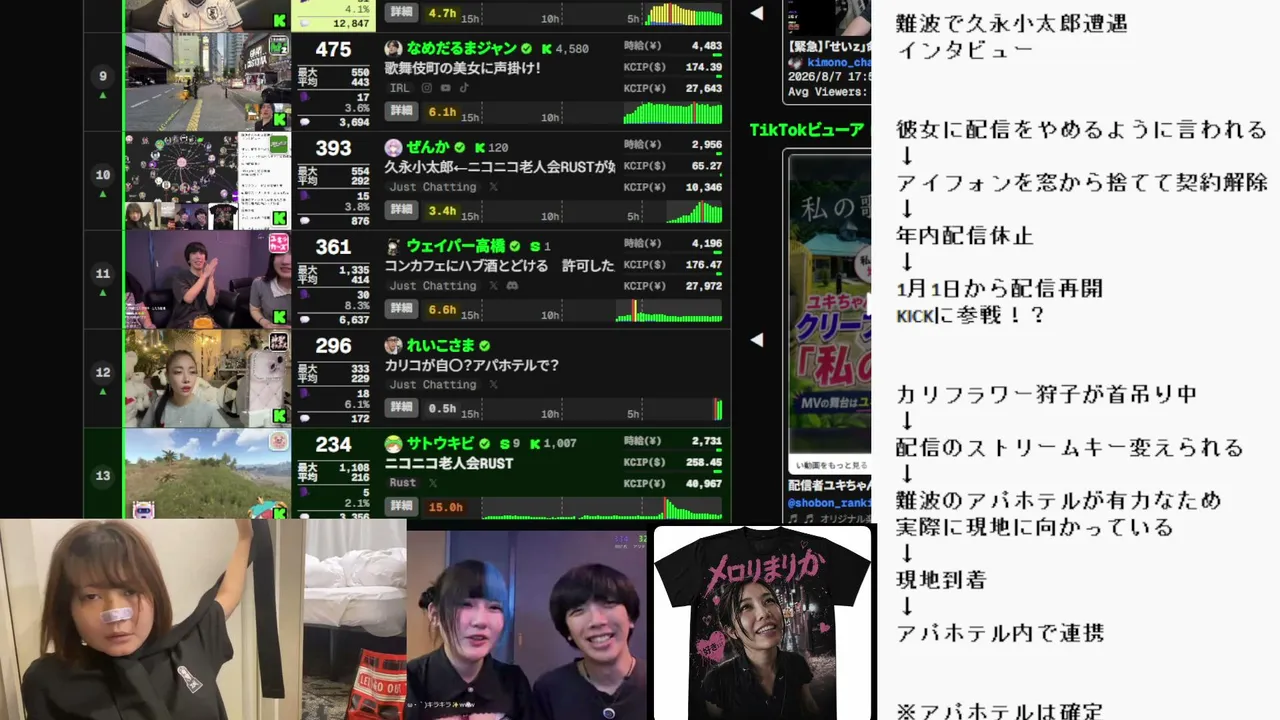
Task: Click the メロりまりか T-shirt image
Action: [763, 622]
